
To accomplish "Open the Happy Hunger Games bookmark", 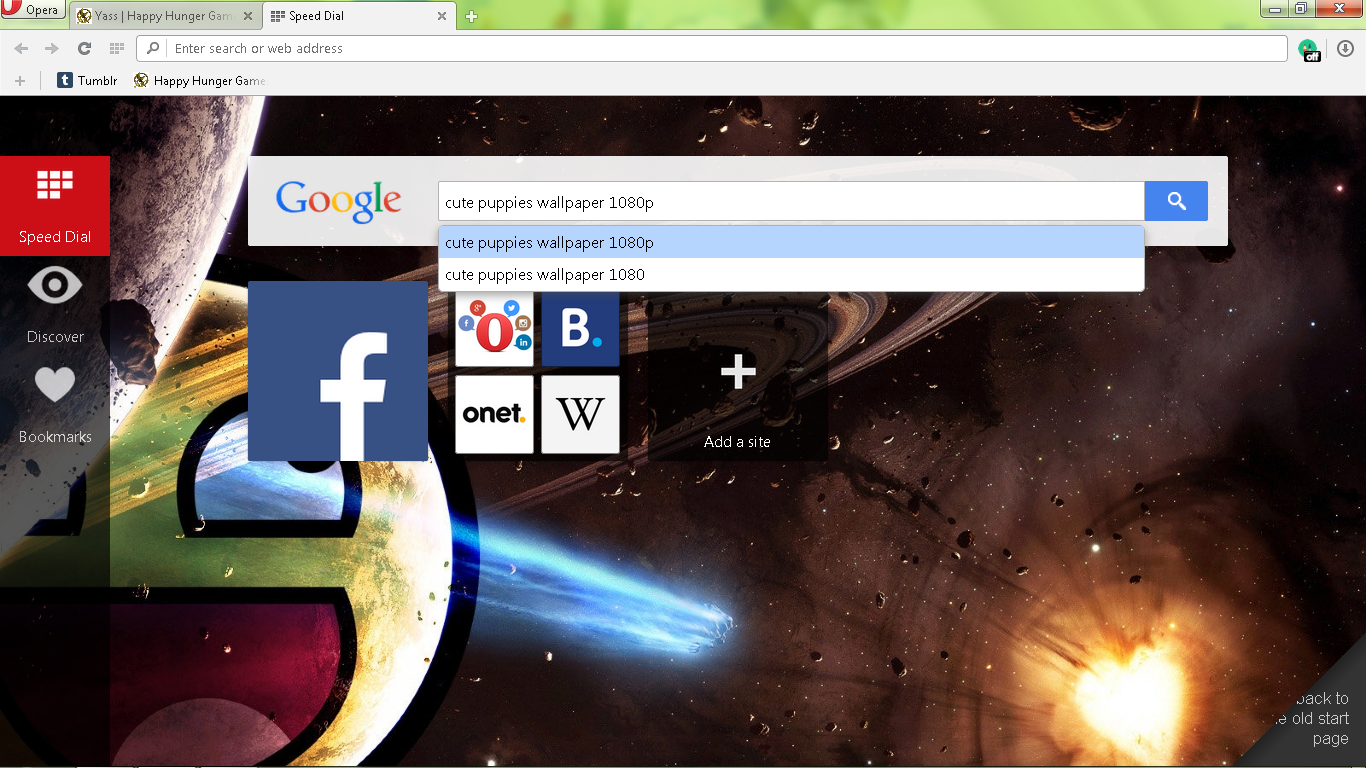I will (x=199, y=80).
